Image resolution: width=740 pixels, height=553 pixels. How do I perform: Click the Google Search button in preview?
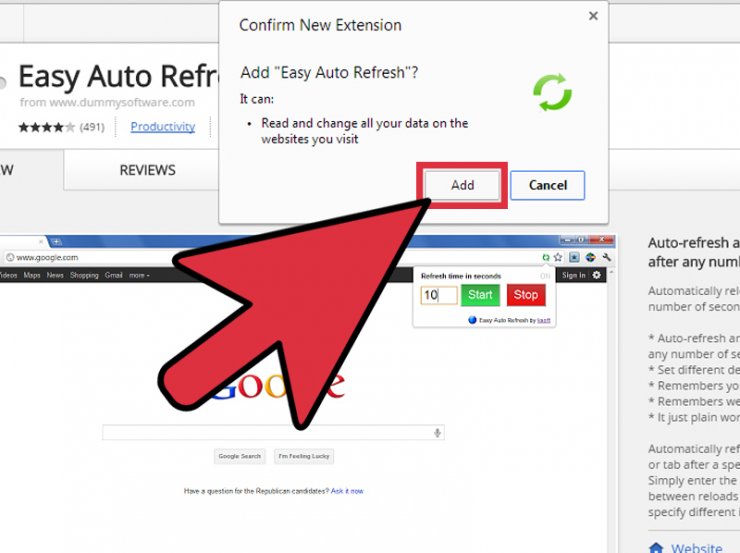pyautogui.click(x=239, y=456)
